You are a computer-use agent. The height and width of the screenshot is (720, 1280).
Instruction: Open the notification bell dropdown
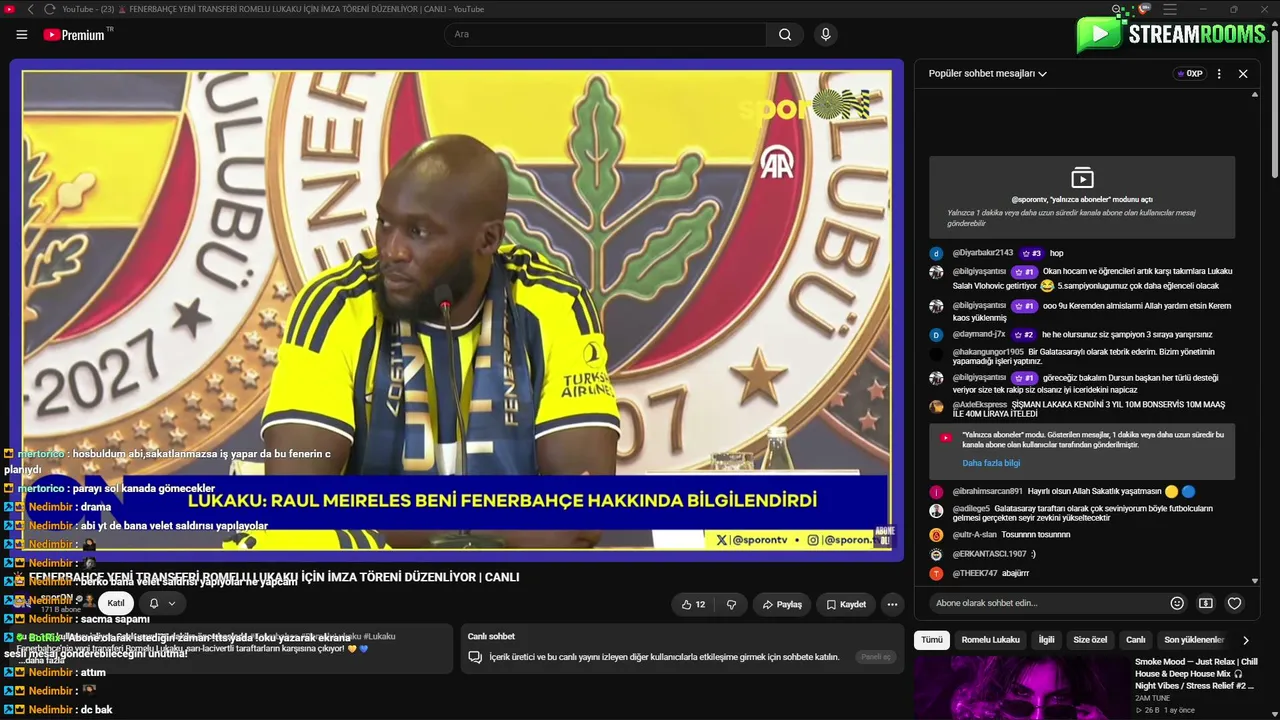point(162,603)
